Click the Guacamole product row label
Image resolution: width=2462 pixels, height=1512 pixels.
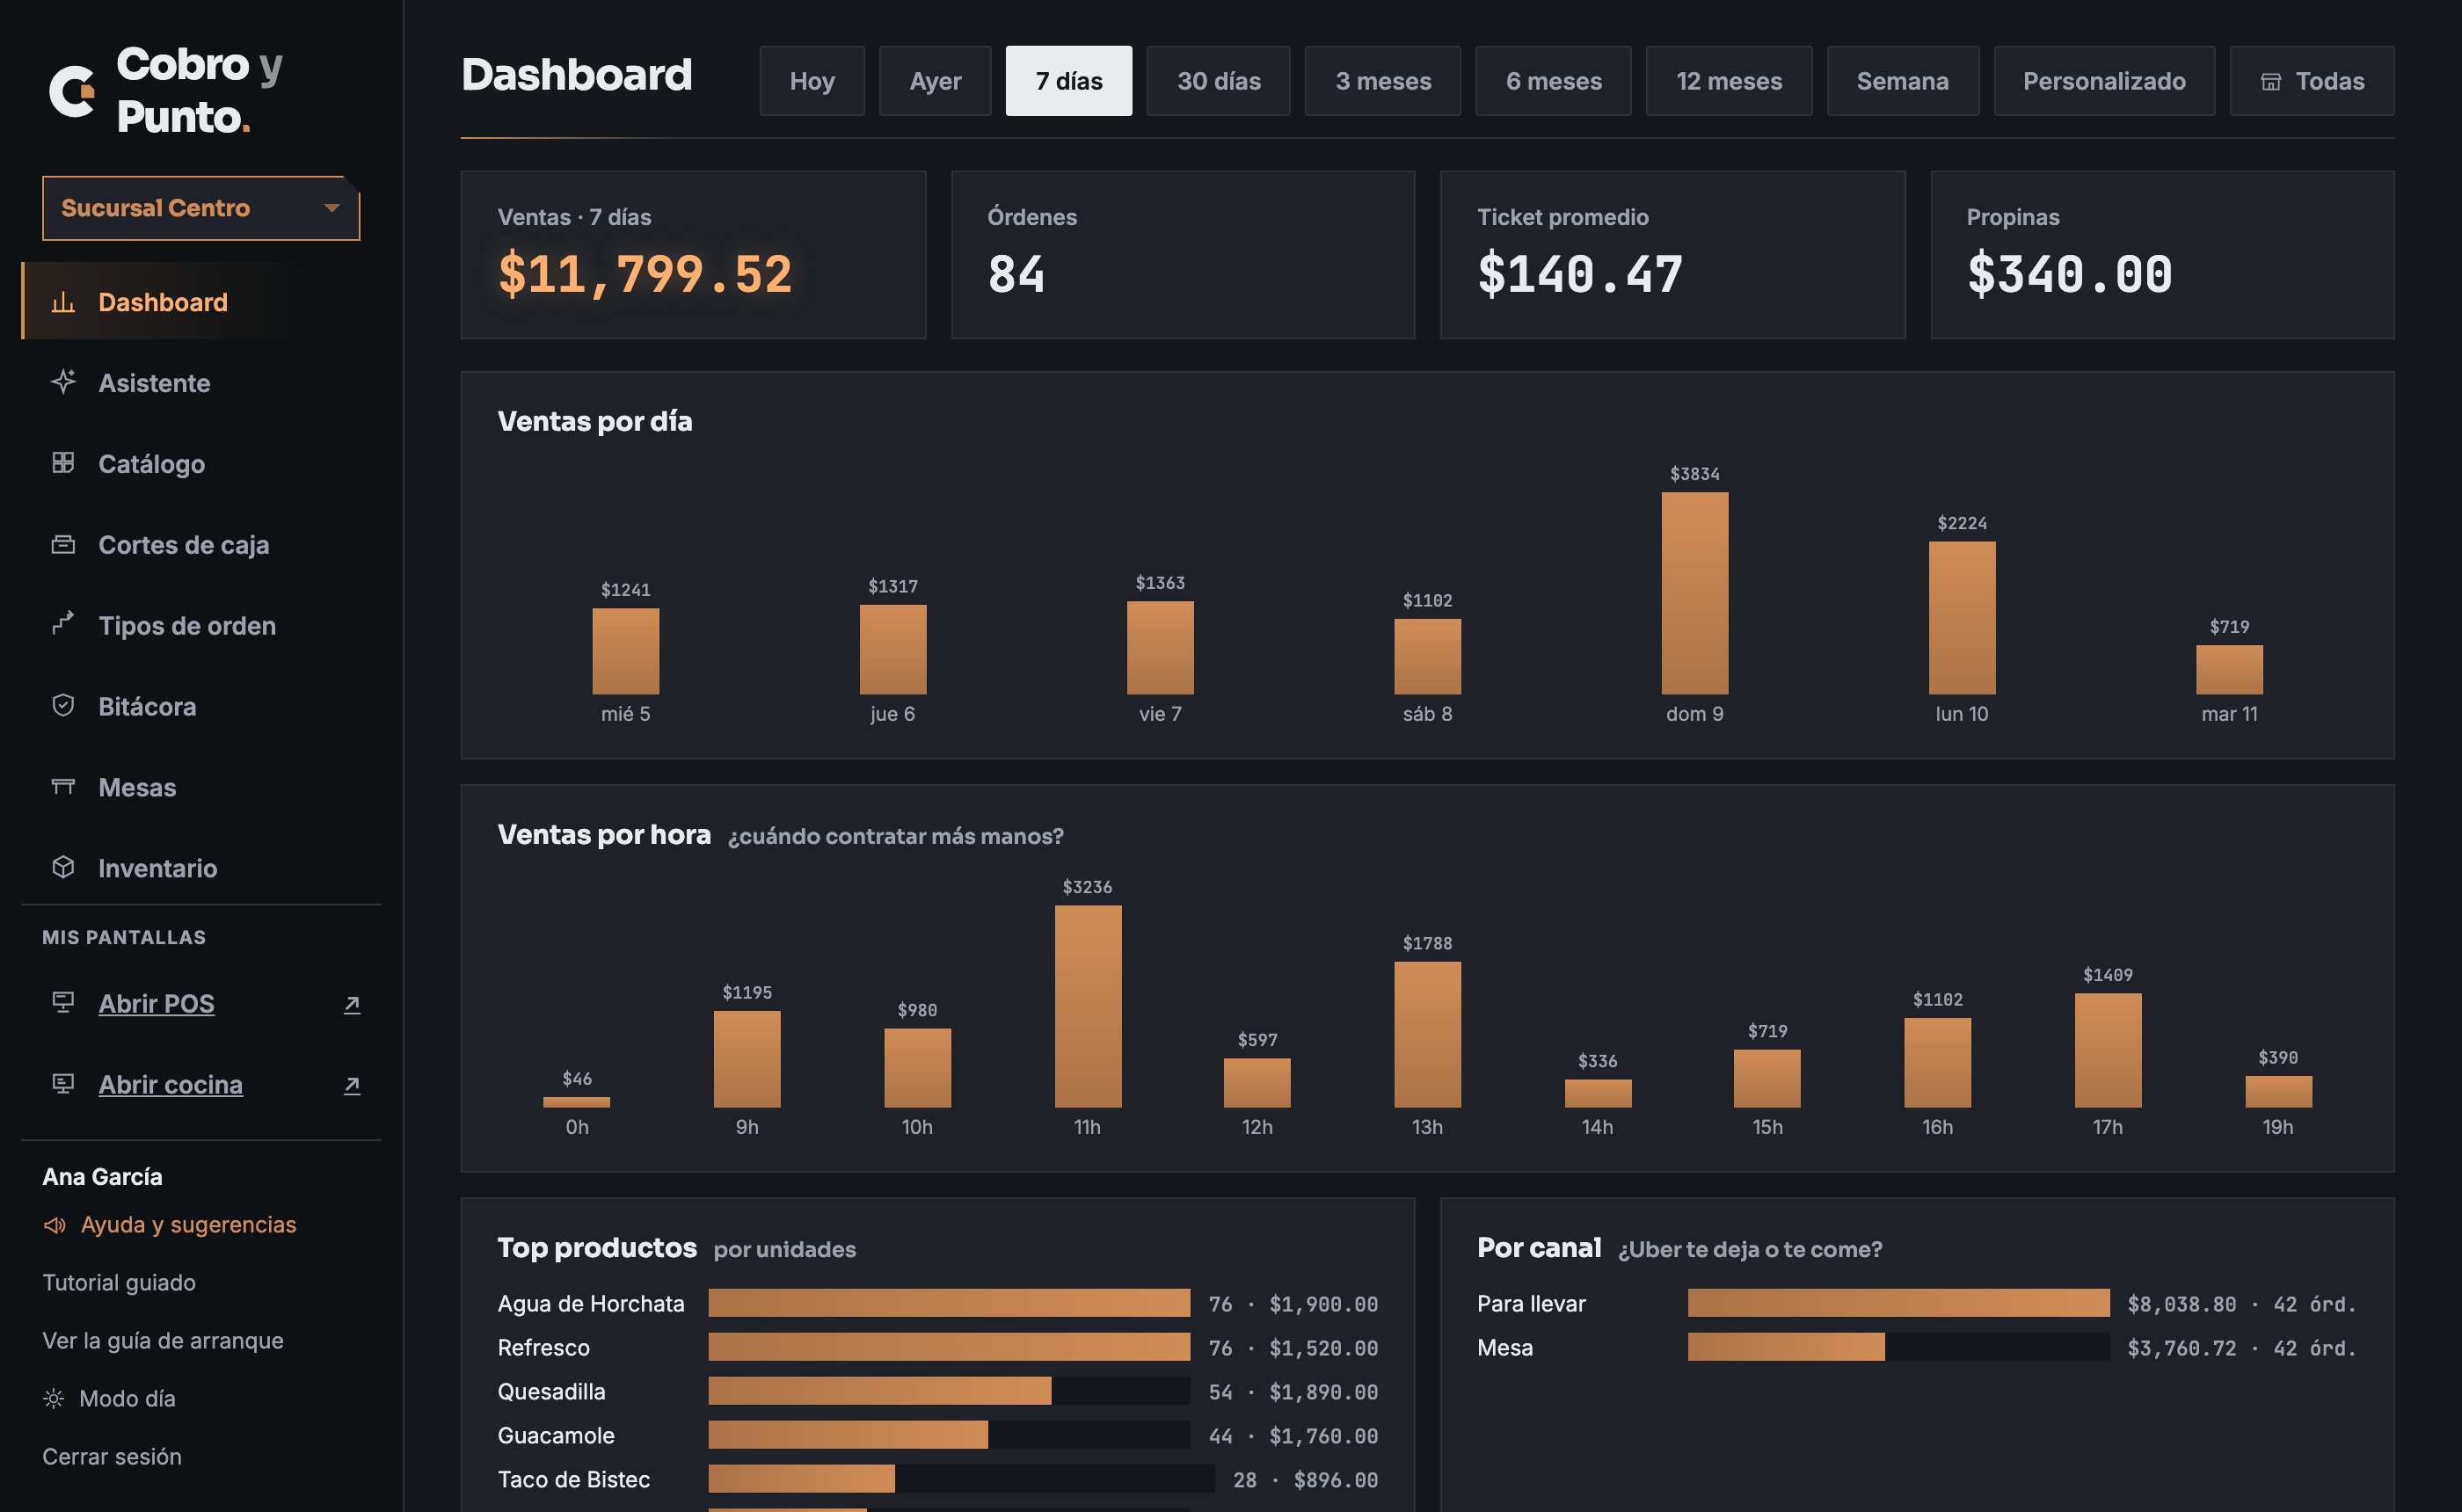coord(556,1435)
